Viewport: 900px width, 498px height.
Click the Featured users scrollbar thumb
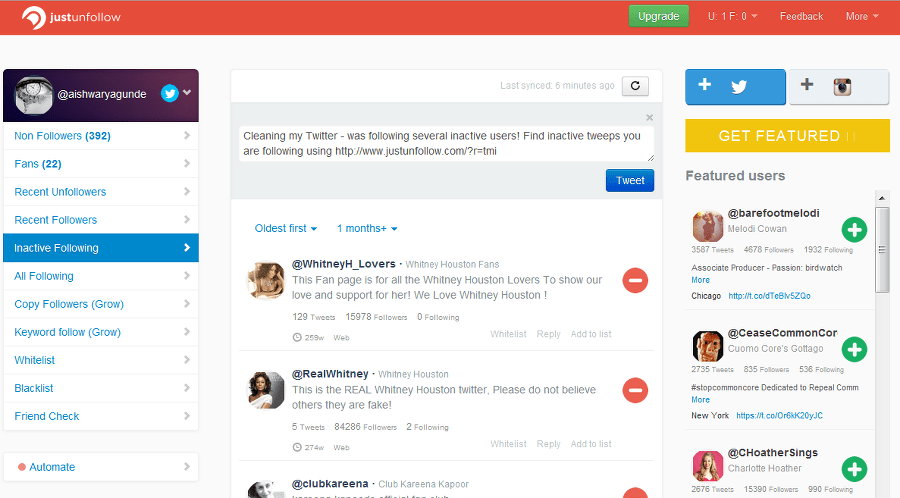click(882, 250)
